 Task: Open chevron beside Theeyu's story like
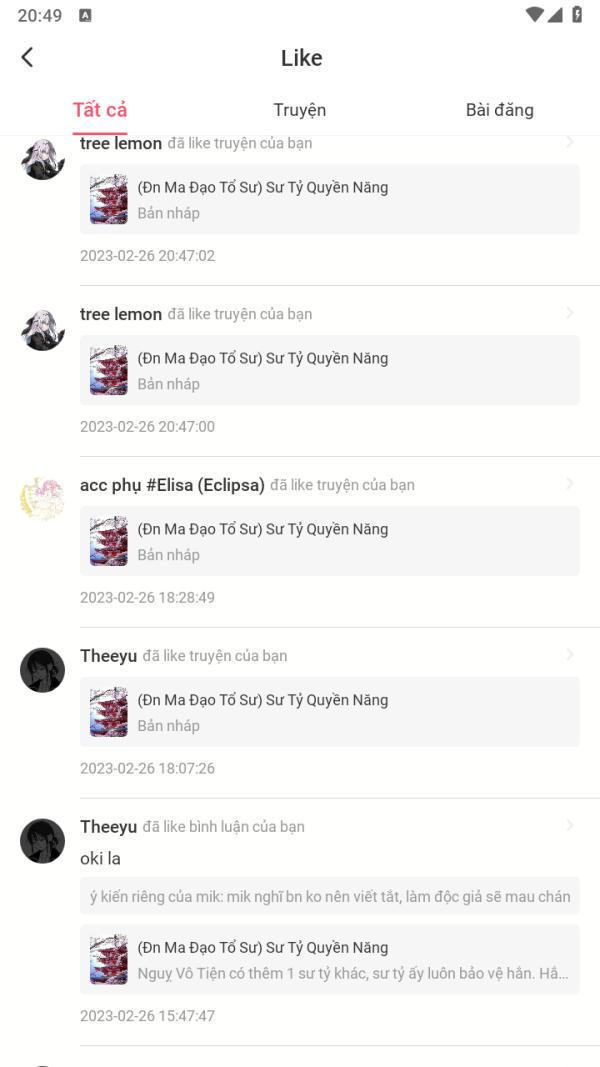click(569, 655)
